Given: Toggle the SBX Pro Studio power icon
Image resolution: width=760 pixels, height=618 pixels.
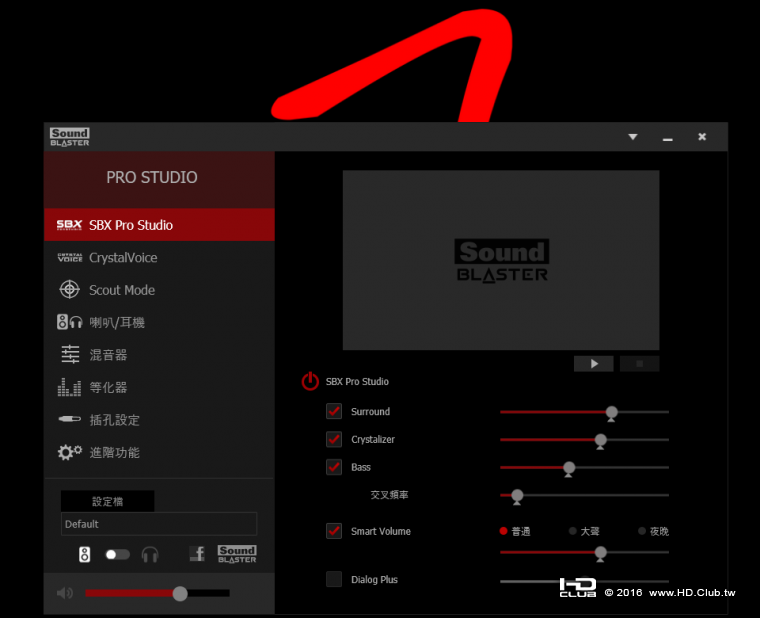Looking at the screenshot, I should (x=310, y=381).
